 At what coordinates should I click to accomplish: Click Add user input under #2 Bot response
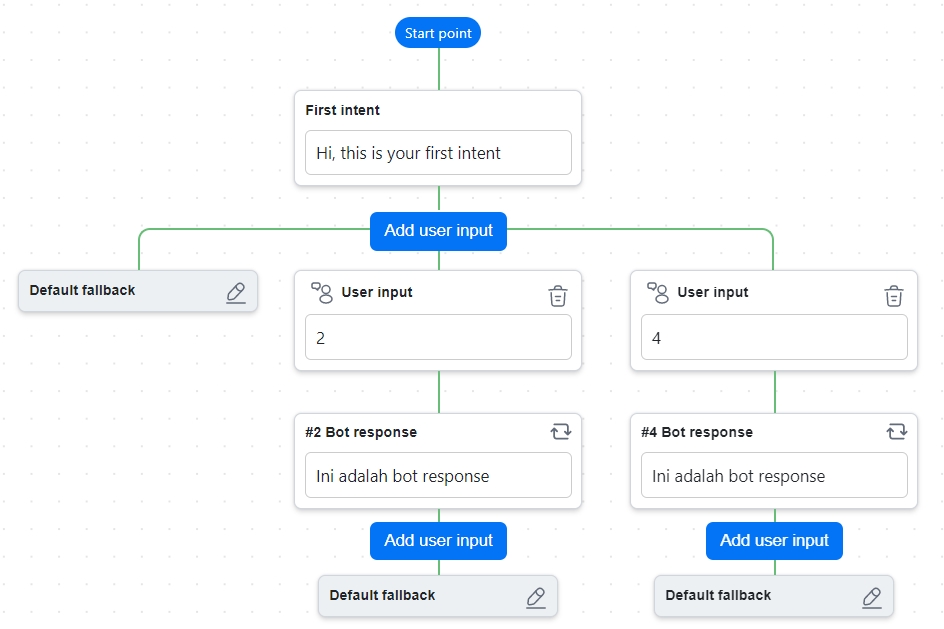click(437, 540)
